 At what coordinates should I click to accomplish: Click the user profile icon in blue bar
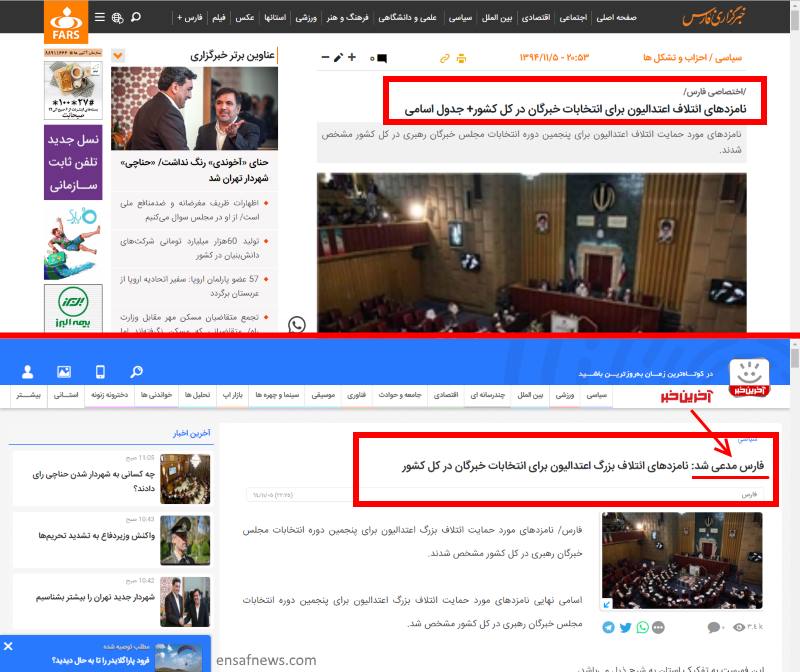(28, 371)
